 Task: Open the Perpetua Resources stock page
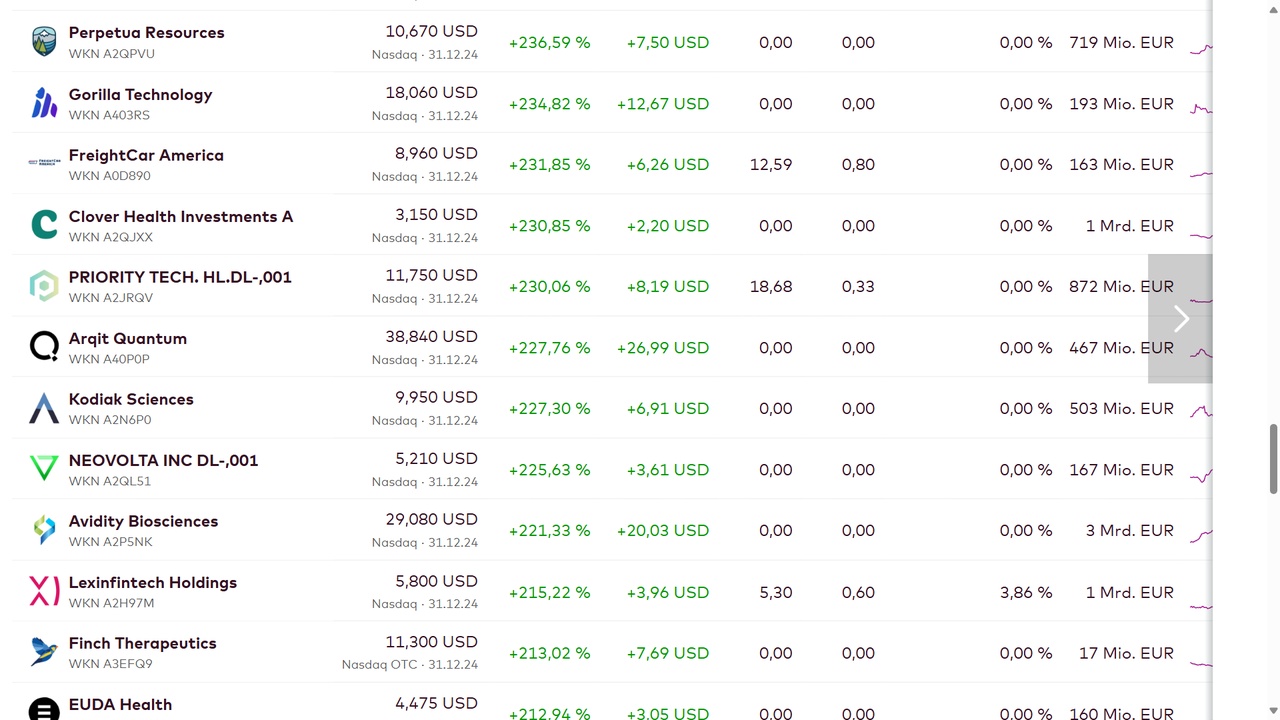tap(146, 32)
